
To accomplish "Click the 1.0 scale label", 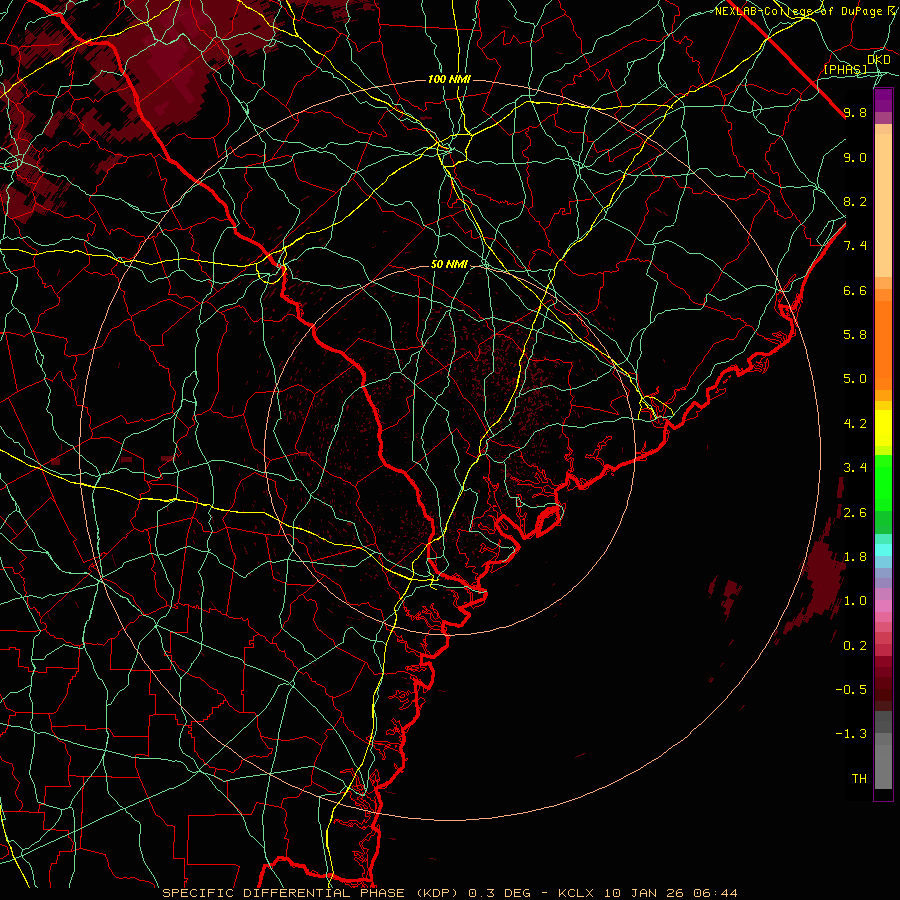I will (x=855, y=601).
